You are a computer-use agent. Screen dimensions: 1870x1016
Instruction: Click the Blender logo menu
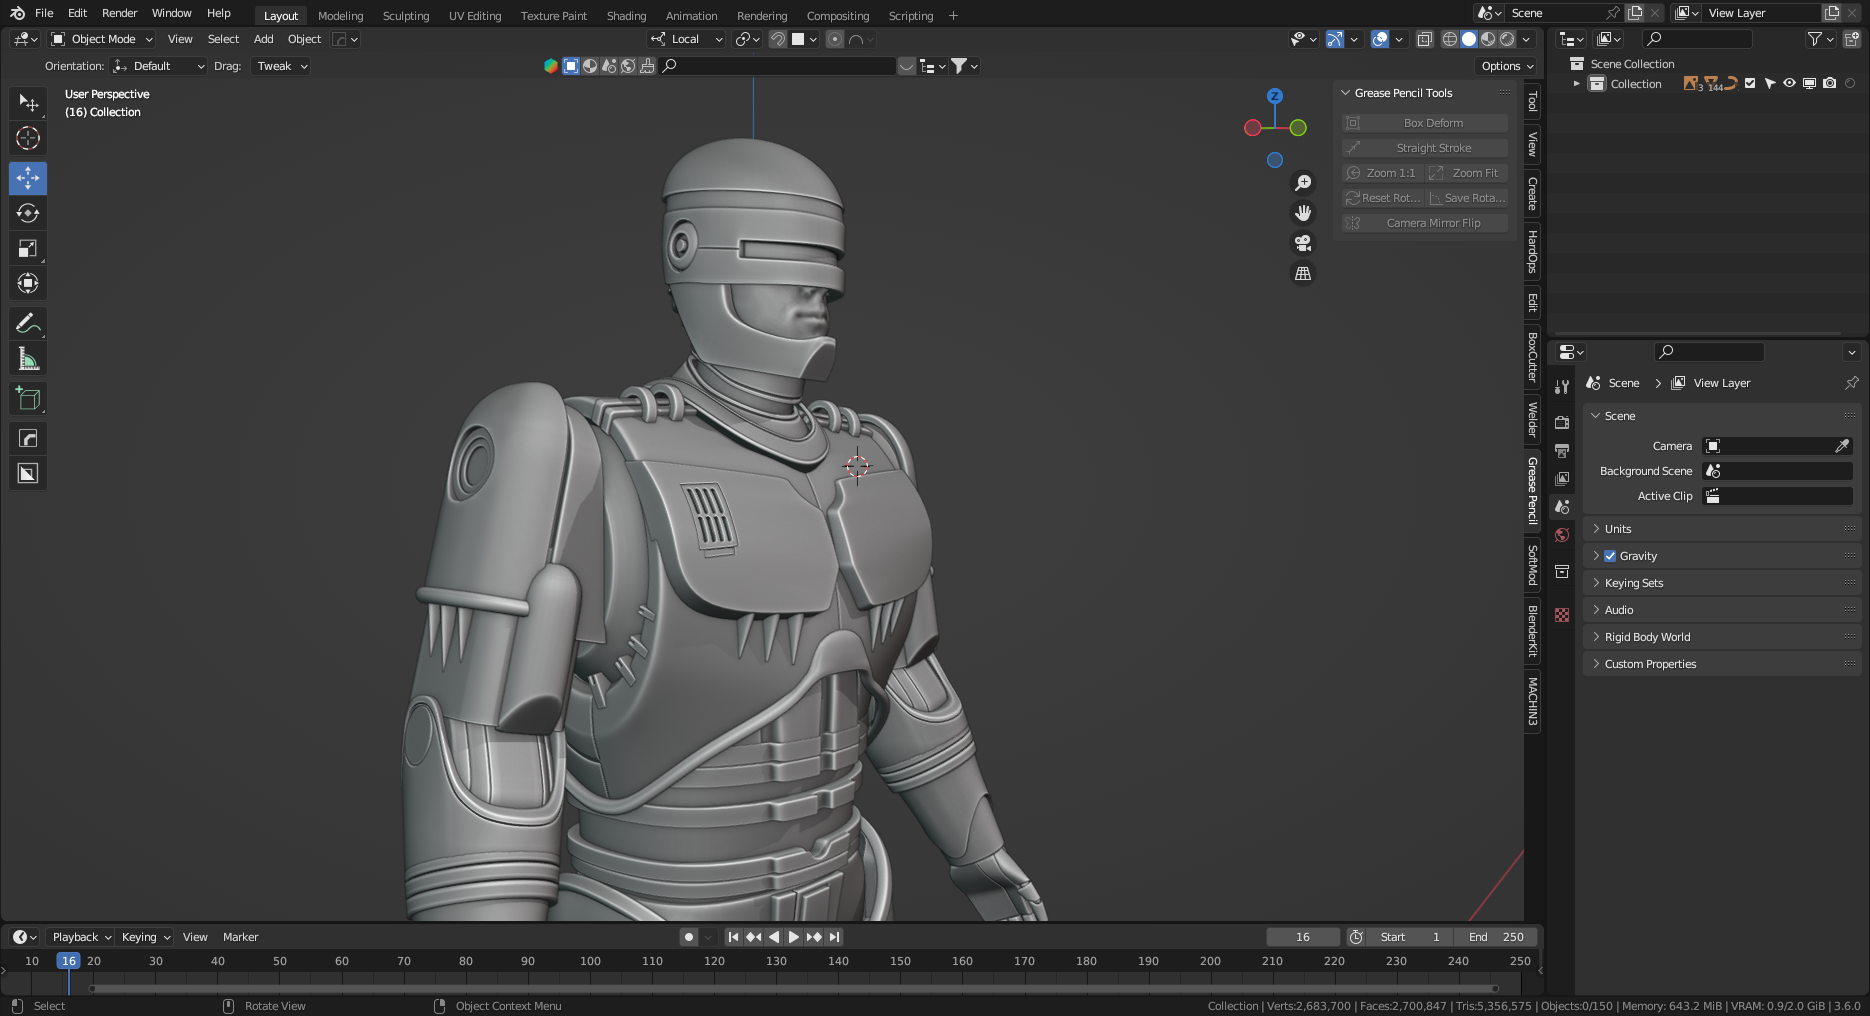[x=17, y=13]
